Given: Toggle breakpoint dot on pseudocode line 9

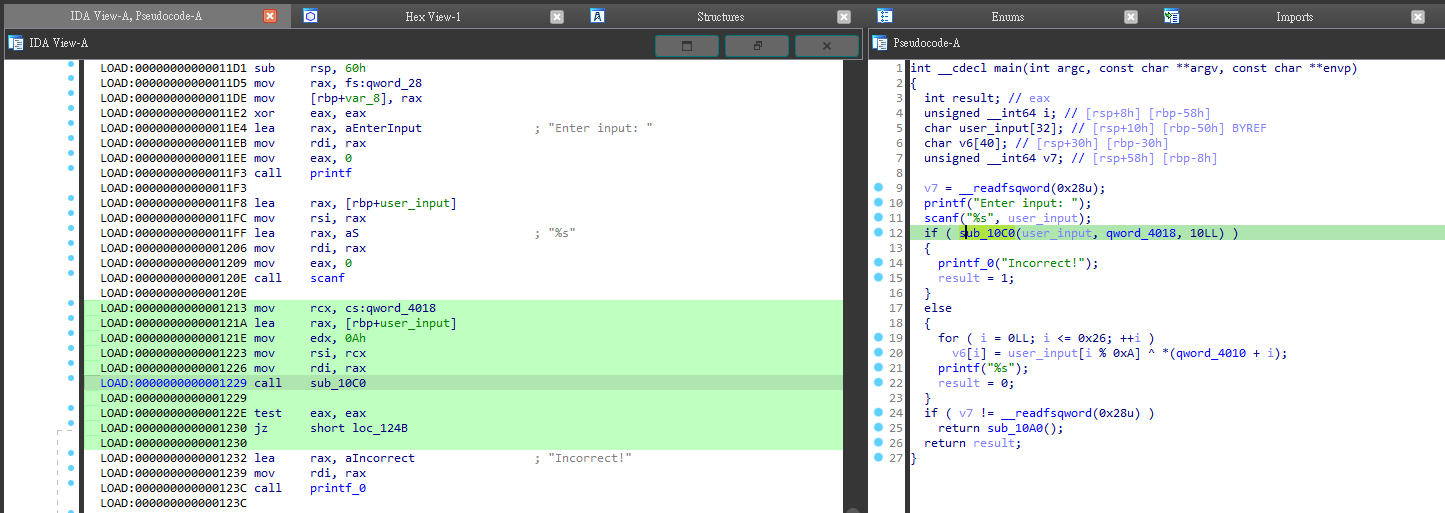Looking at the screenshot, I should click(x=878, y=188).
